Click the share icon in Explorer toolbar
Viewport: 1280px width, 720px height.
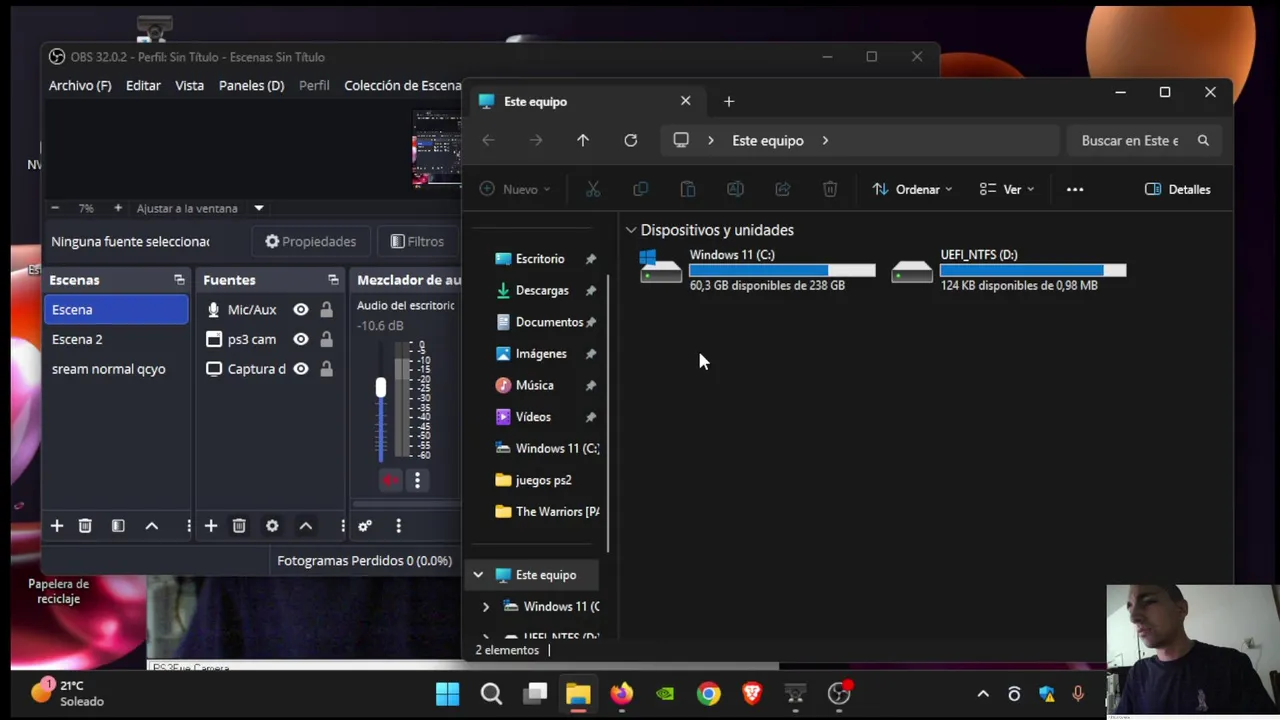[783, 189]
